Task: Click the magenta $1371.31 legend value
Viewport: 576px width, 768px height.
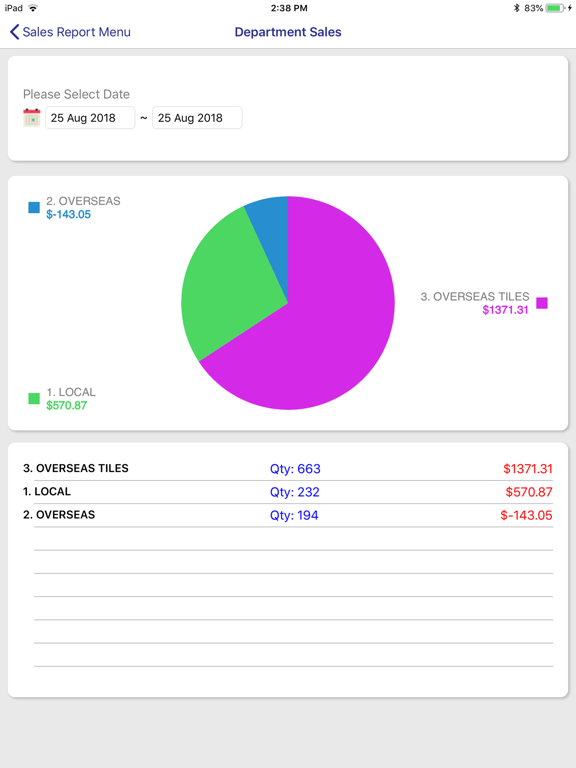Action: [505, 310]
